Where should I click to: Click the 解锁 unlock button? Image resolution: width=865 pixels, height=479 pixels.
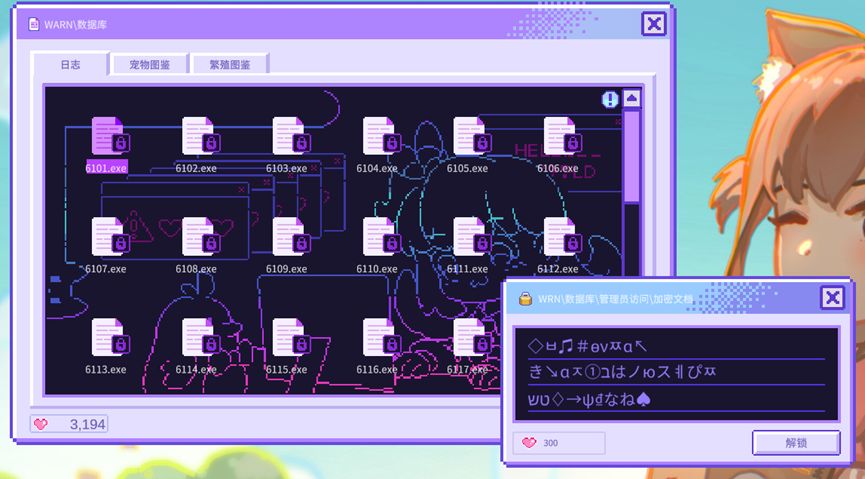796,443
